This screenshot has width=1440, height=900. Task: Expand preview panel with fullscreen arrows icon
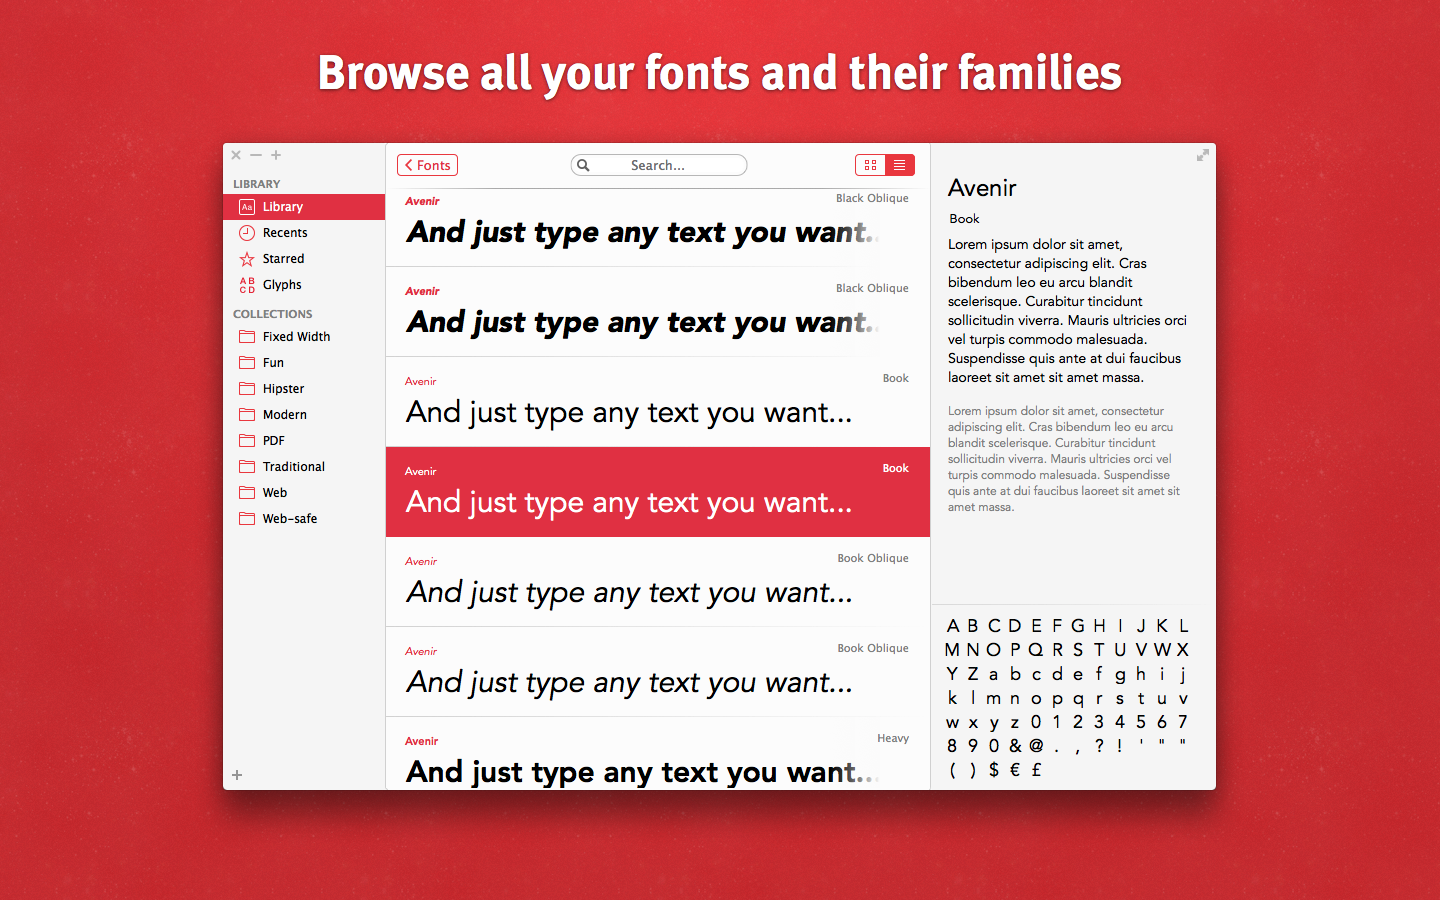tap(1203, 155)
